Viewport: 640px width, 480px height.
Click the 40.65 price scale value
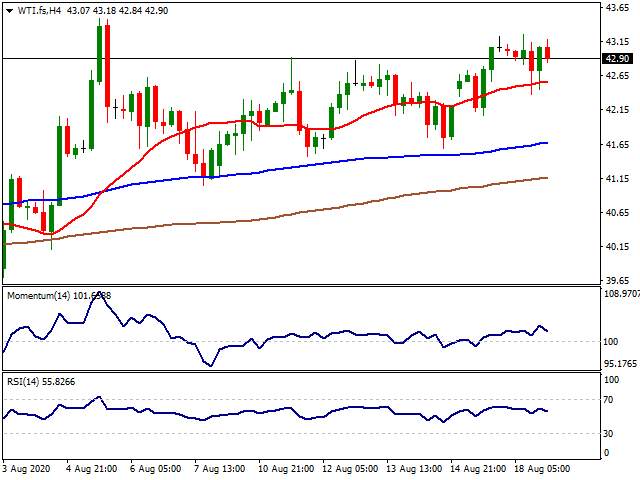pyautogui.click(x=617, y=212)
